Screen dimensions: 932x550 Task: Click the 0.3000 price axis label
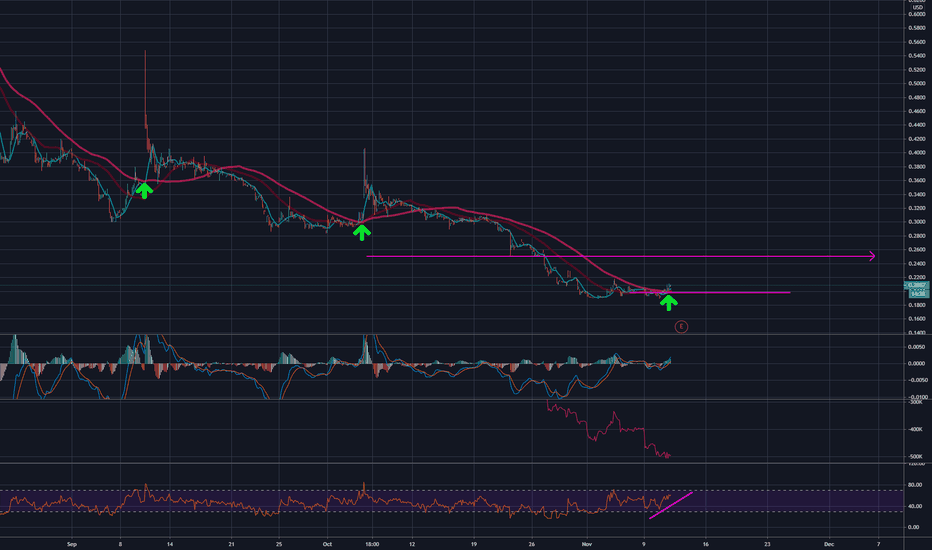coord(917,222)
